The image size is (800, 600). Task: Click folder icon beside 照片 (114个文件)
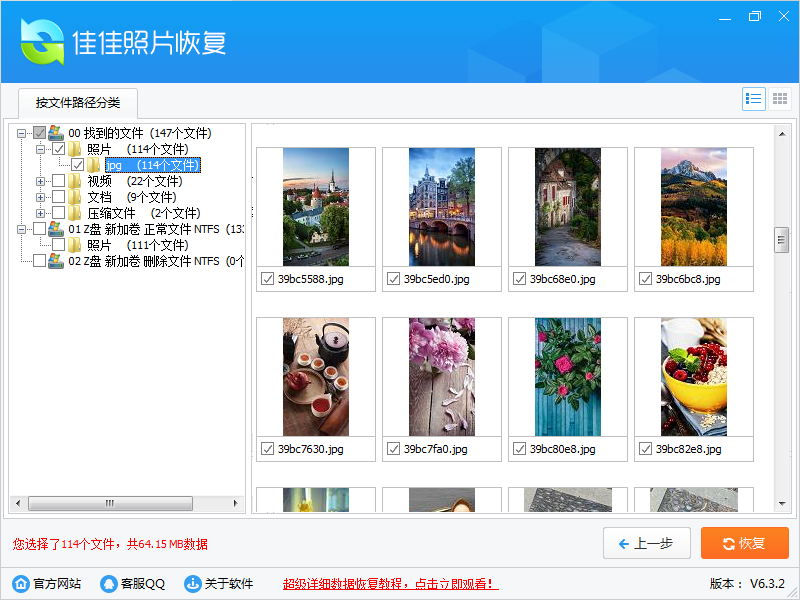tap(74, 149)
